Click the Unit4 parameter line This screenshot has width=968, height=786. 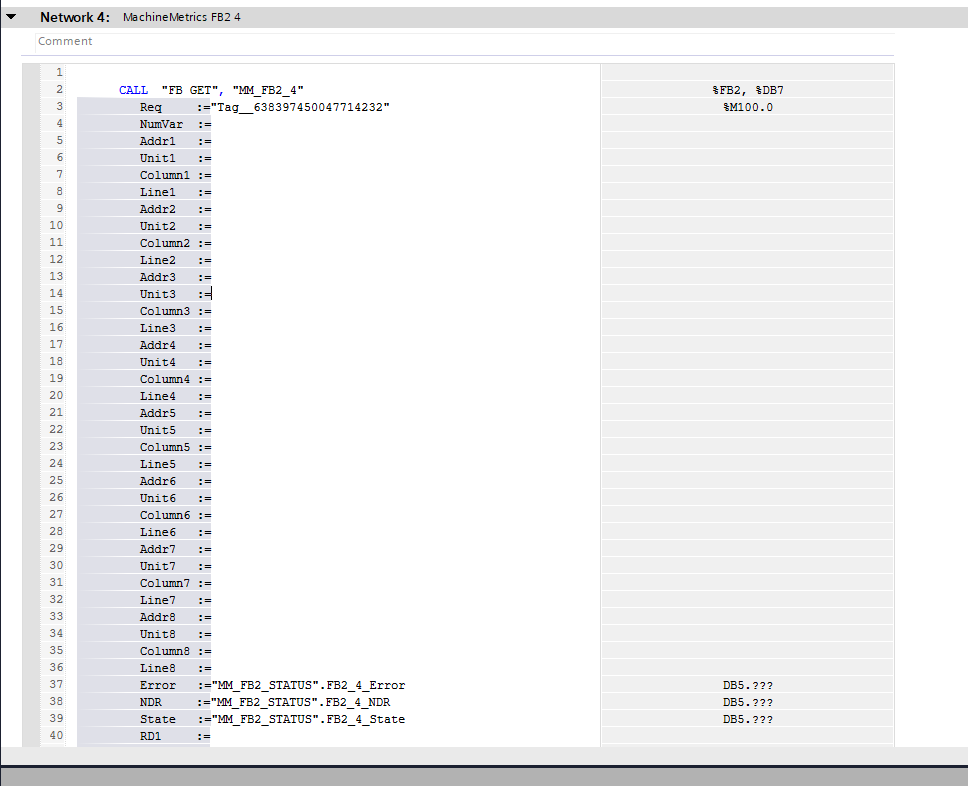(x=157, y=362)
